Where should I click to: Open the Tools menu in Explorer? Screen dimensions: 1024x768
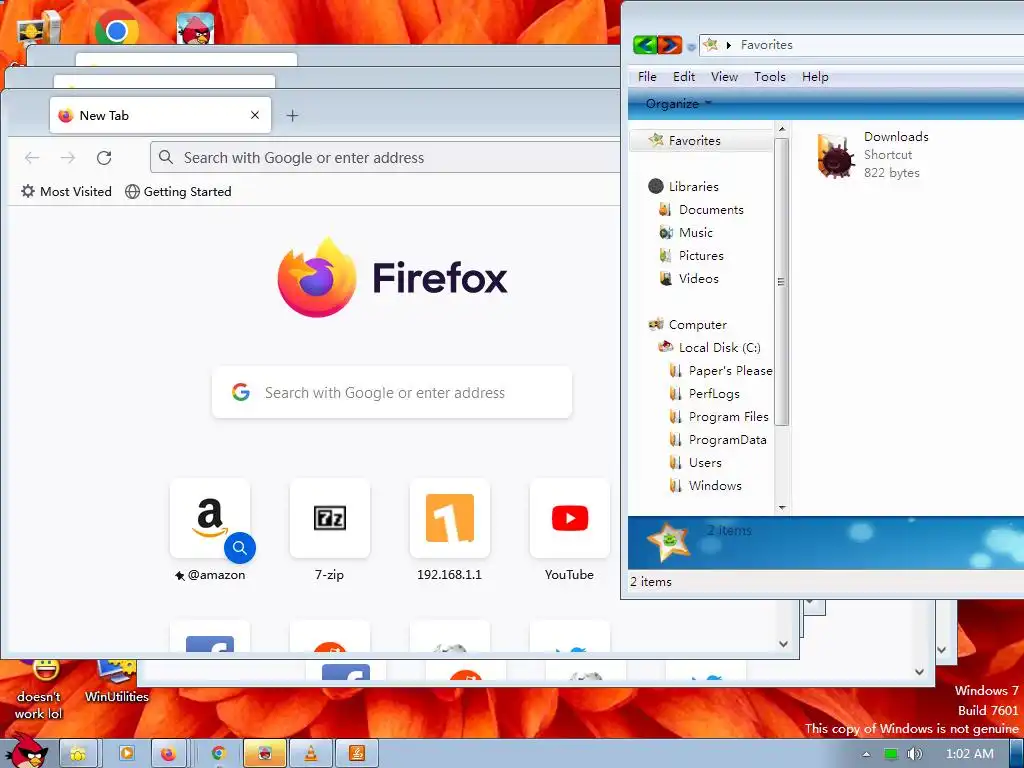point(770,76)
